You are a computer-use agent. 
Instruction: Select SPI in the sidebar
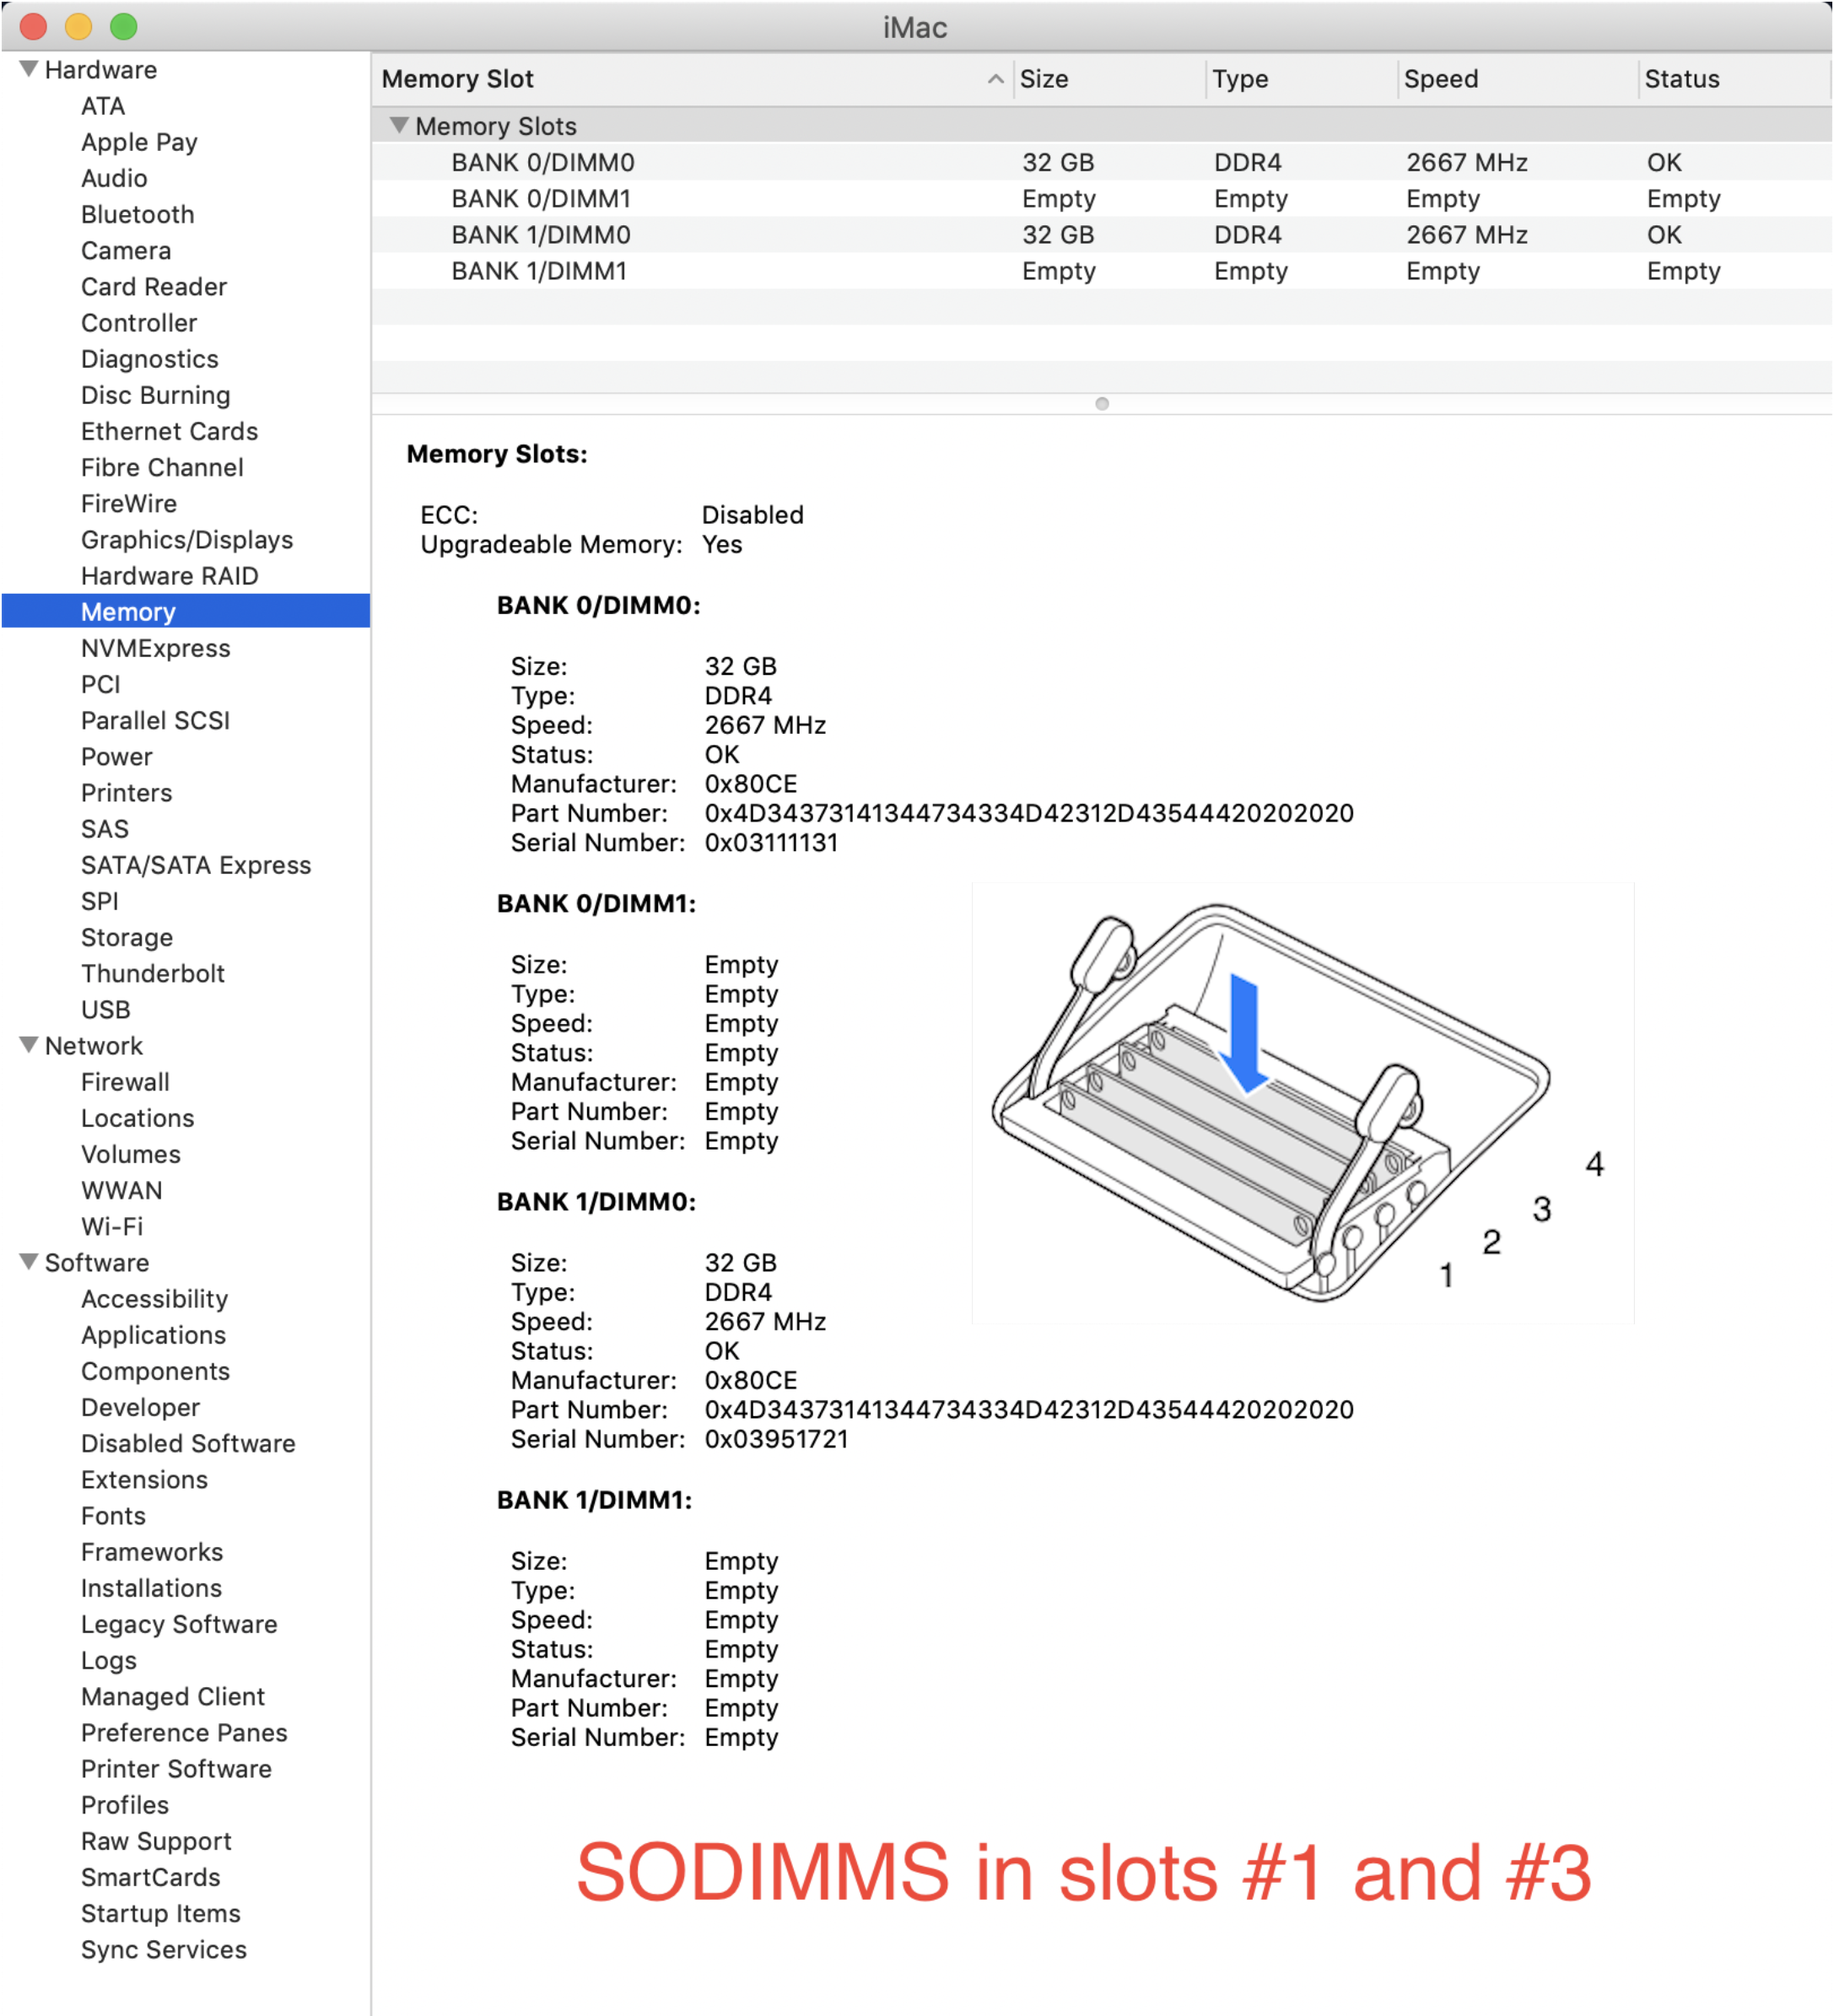[100, 901]
